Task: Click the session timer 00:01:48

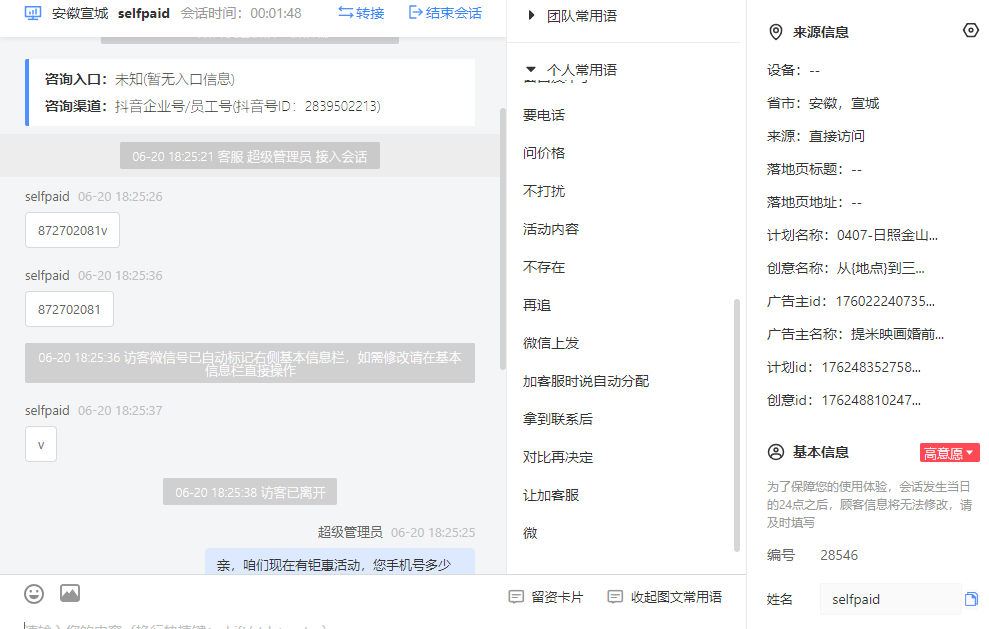Action: coord(276,13)
